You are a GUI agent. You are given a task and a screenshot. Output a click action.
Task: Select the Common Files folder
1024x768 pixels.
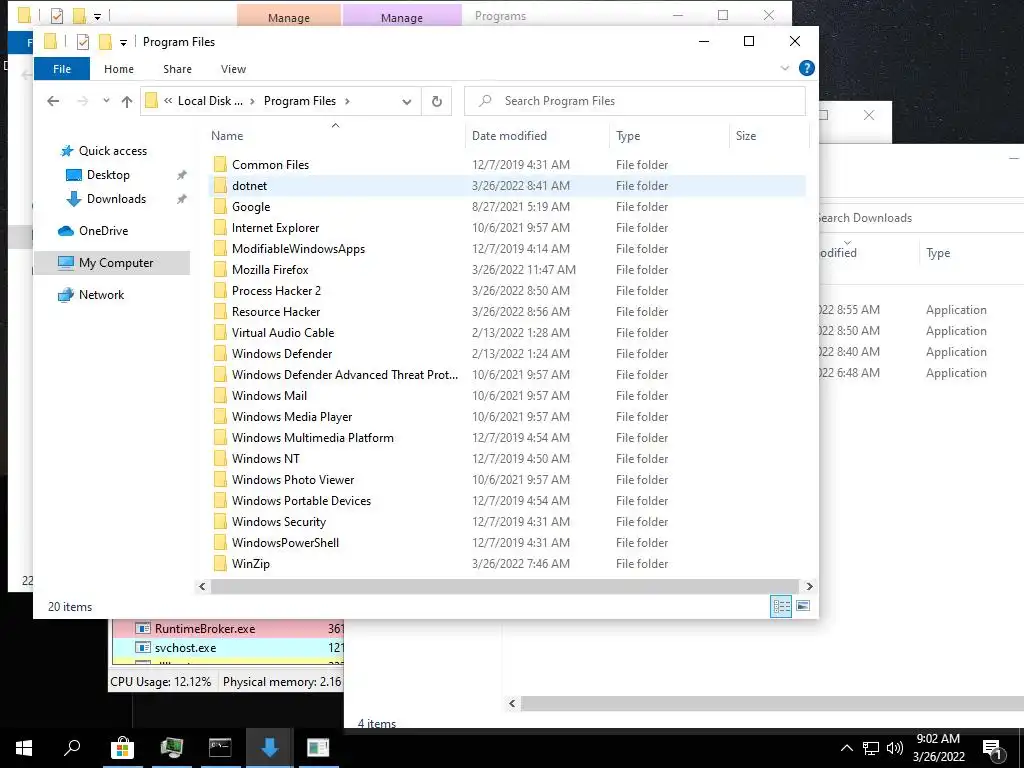270,165
